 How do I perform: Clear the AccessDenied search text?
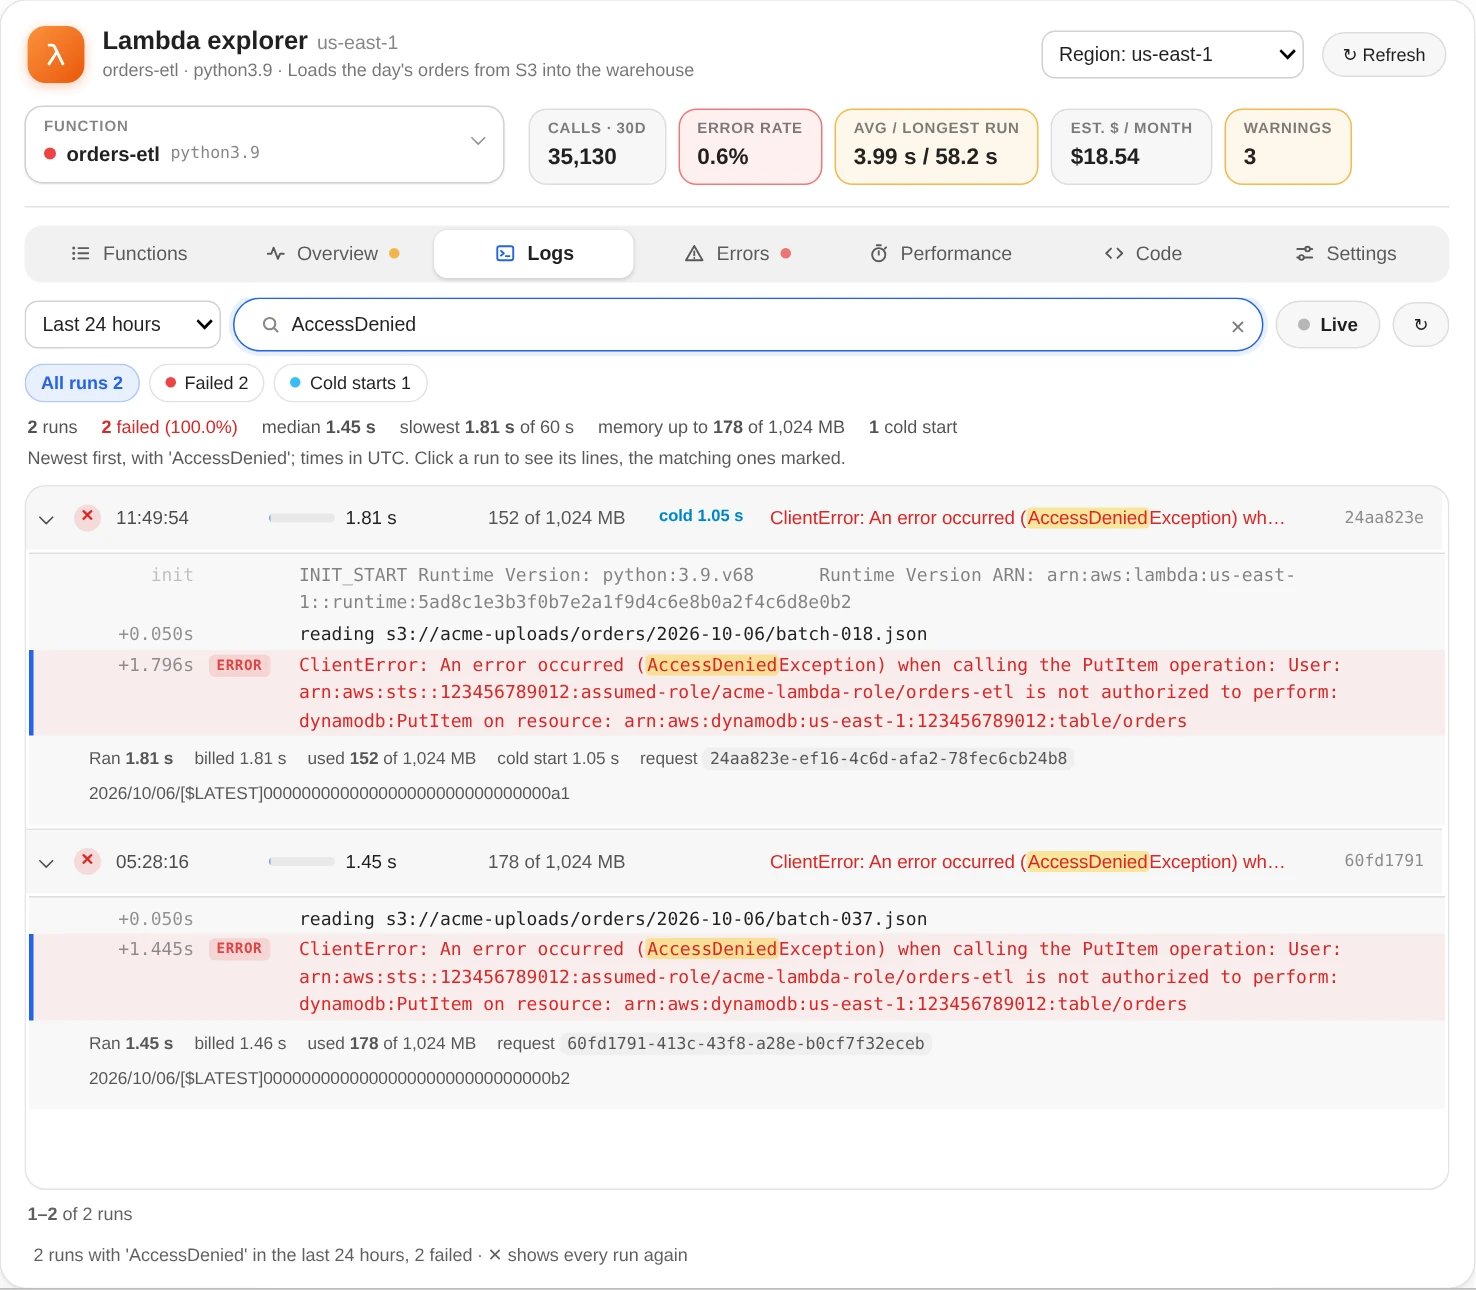(1238, 326)
